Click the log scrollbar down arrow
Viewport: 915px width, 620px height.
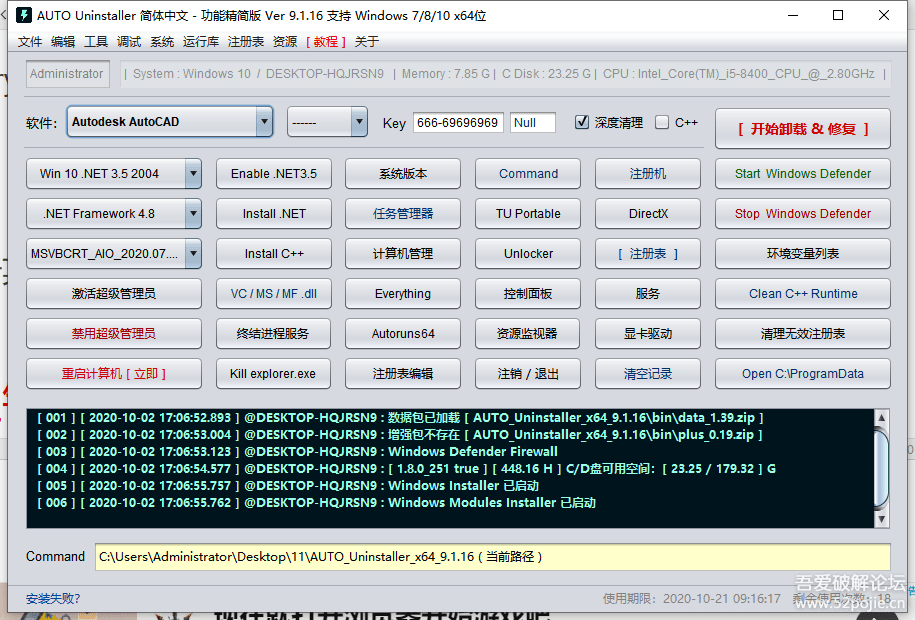tap(881, 519)
